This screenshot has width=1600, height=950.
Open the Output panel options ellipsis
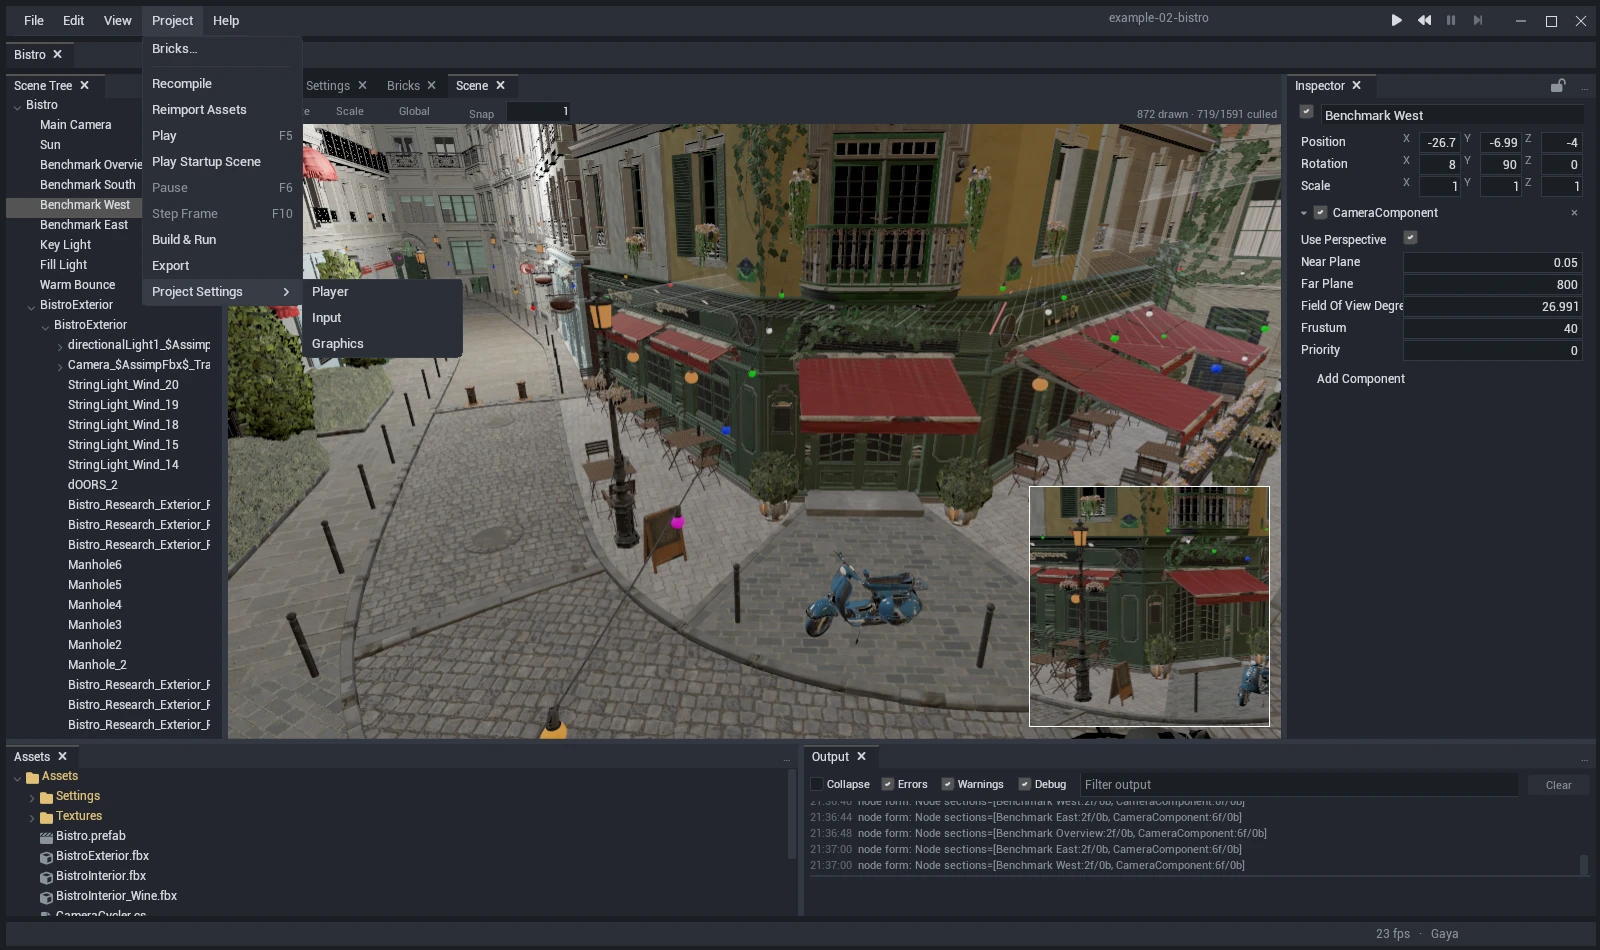1585,760
